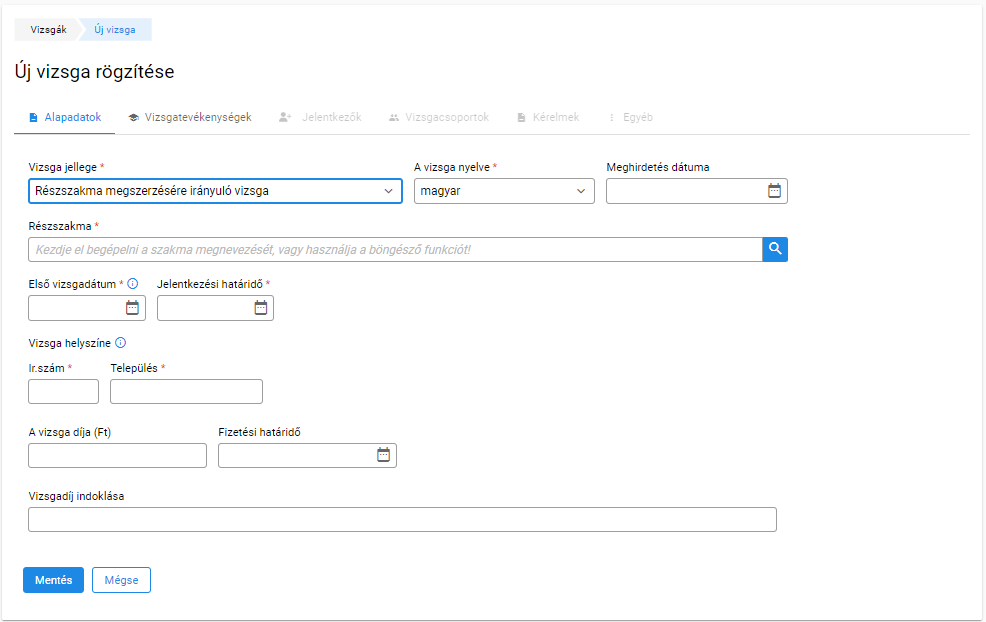Expand the Vizsga jellege dropdown
The image size is (986, 622).
(215, 191)
